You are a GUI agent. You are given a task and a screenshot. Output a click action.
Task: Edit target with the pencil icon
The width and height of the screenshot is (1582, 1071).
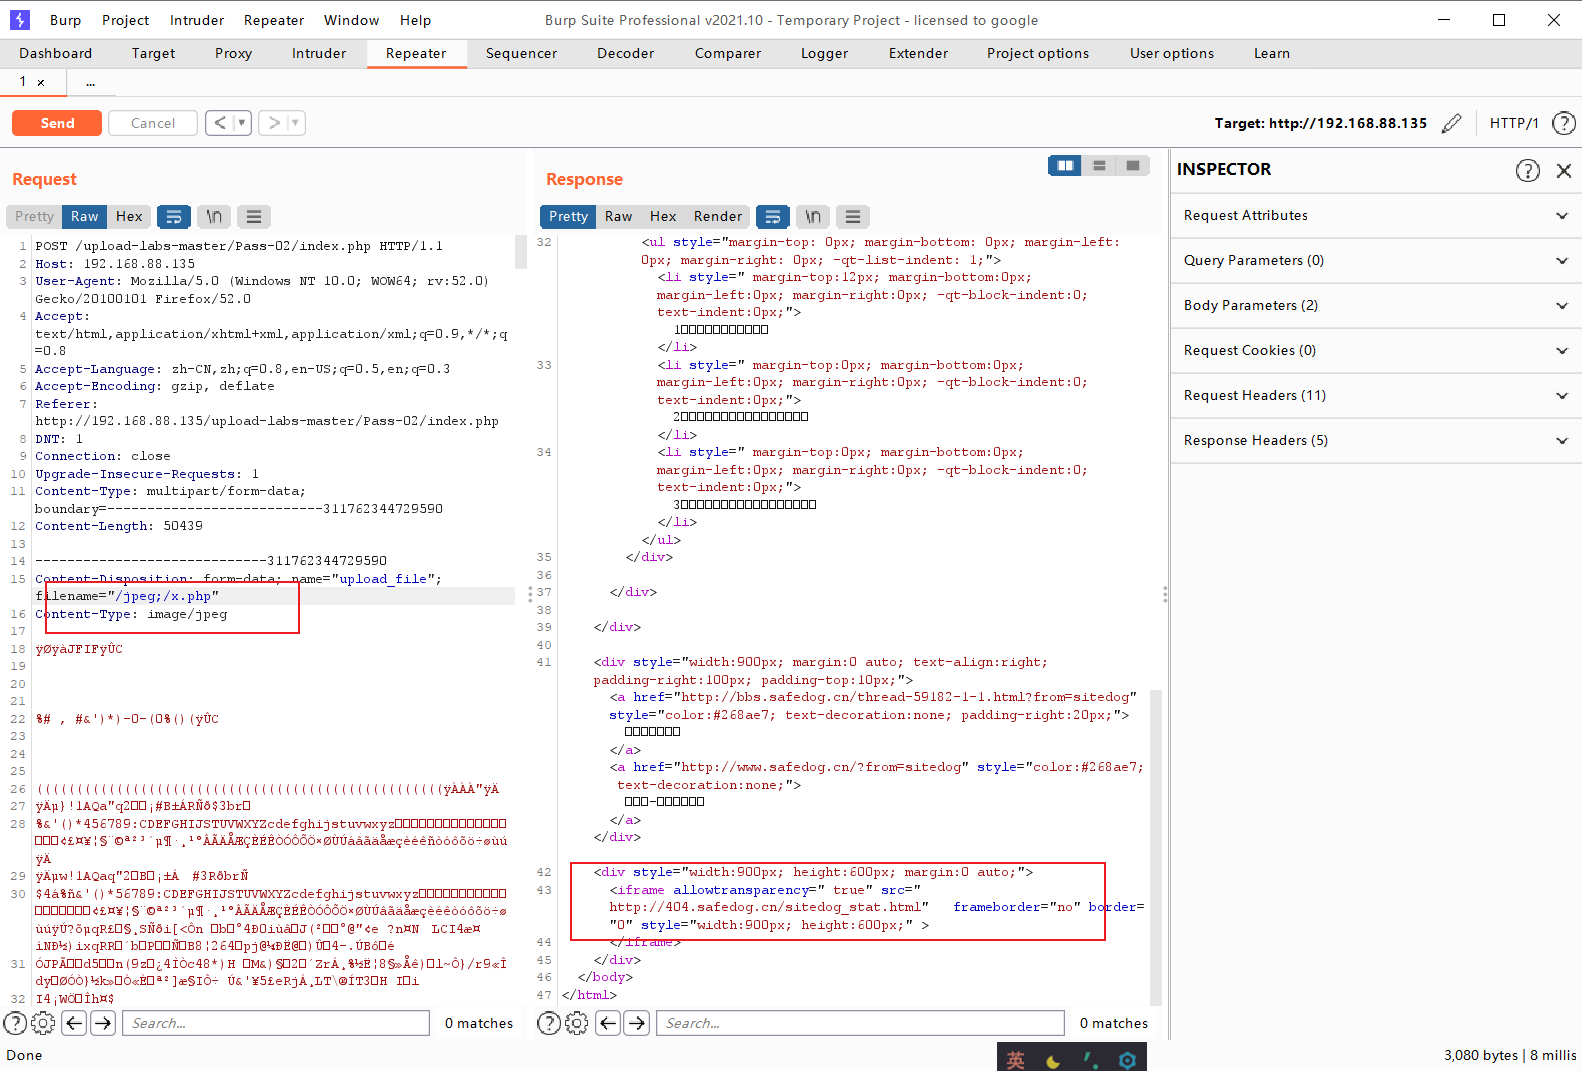[x=1451, y=123]
